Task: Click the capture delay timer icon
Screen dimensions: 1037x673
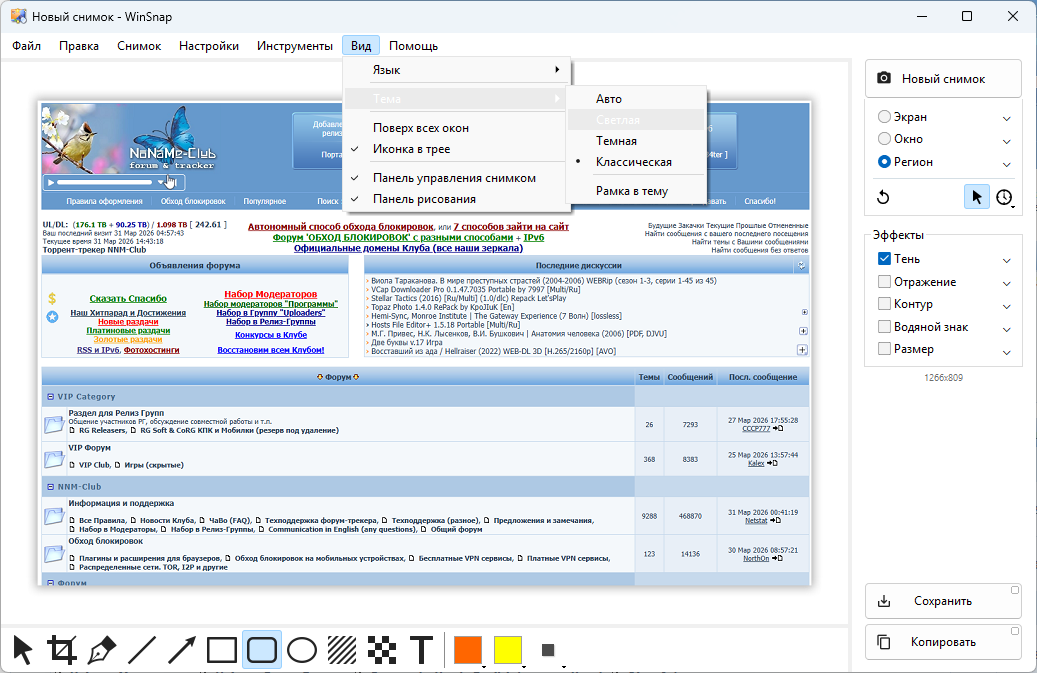Action: [1004, 197]
